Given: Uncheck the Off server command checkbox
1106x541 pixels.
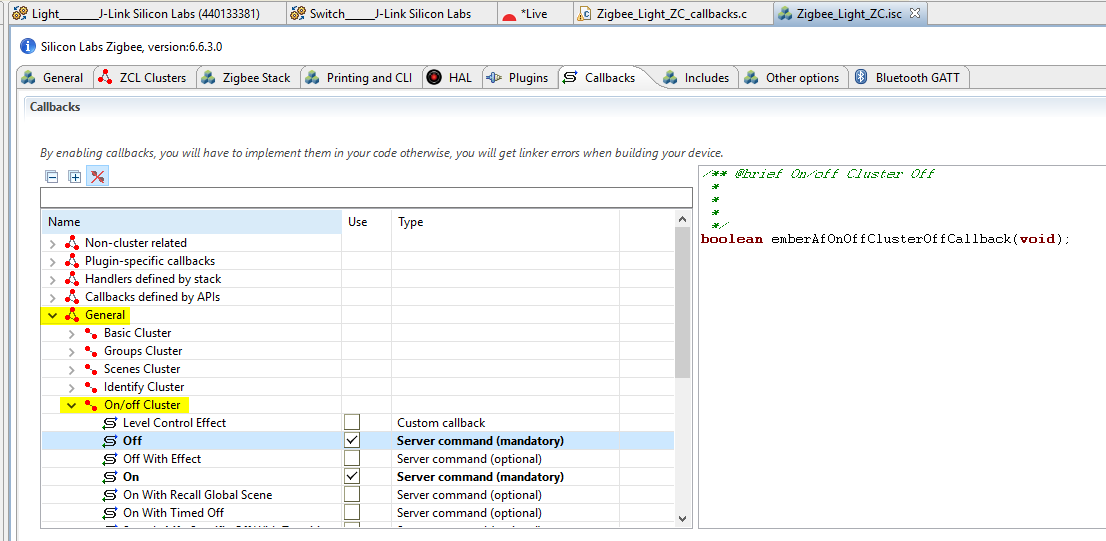Looking at the screenshot, I should pos(351,441).
